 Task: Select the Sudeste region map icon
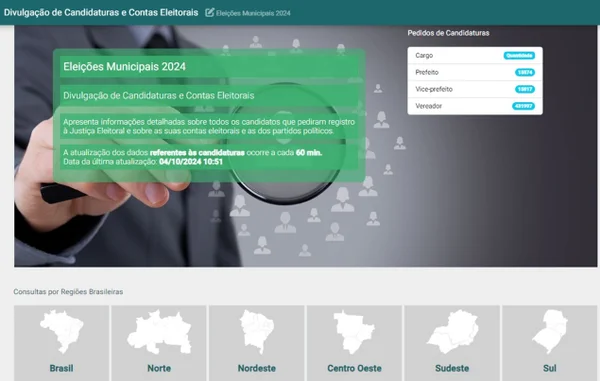452,332
